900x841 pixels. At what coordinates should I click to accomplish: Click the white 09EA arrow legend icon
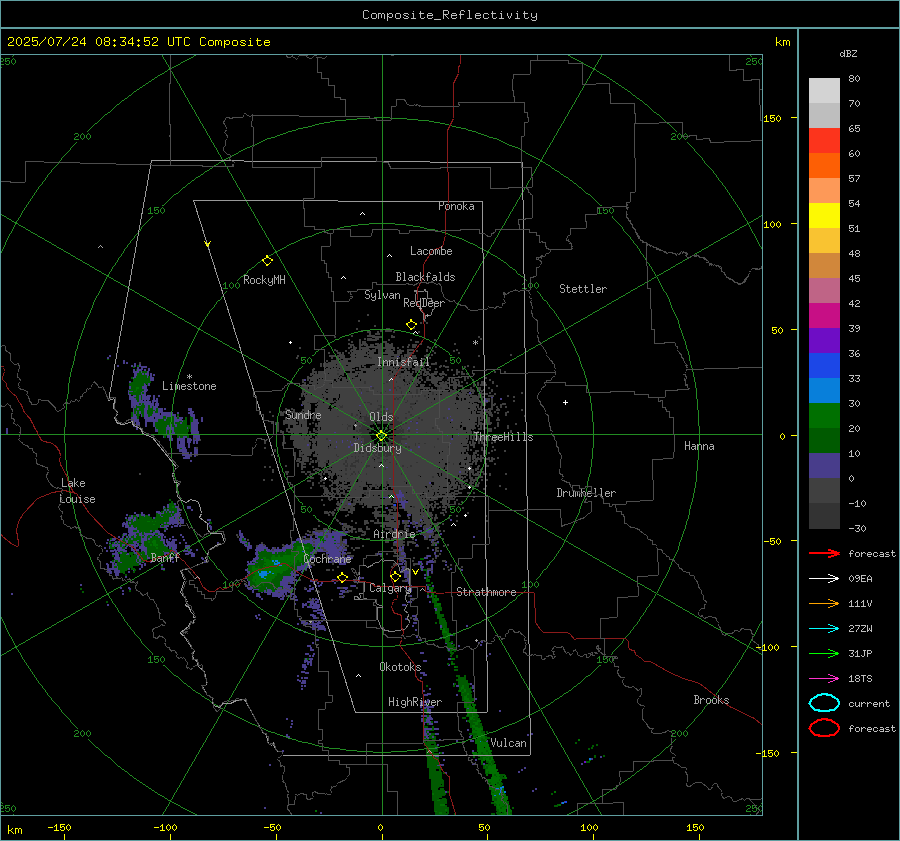pos(824,578)
